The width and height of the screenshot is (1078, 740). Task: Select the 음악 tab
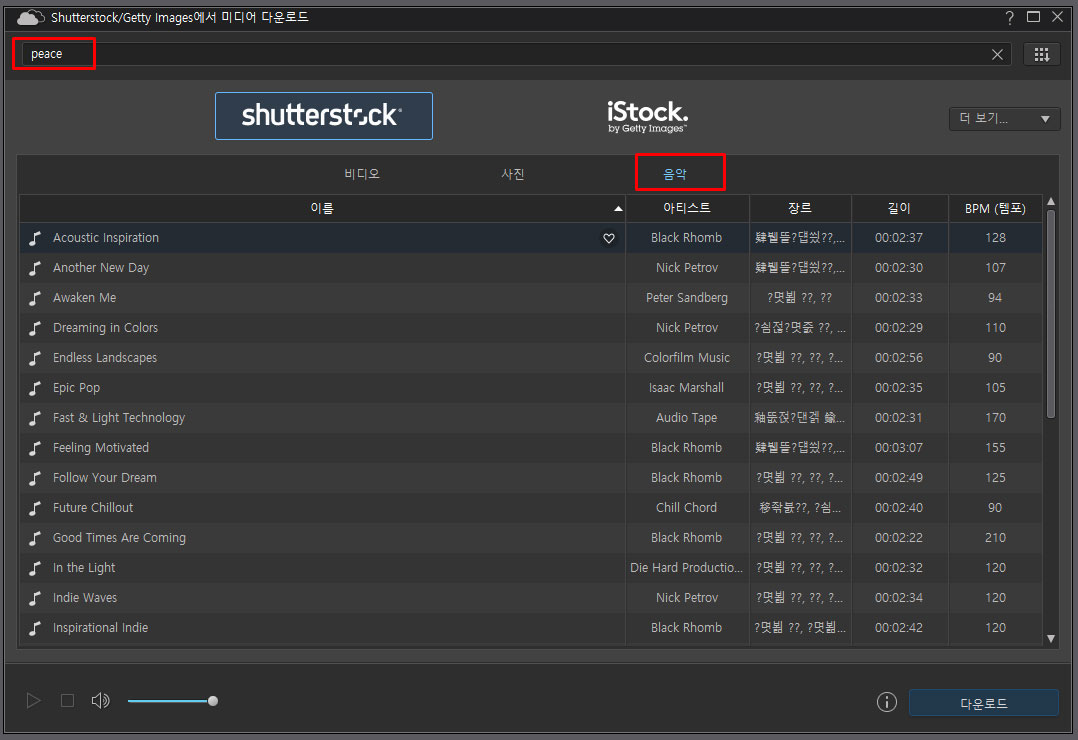(x=674, y=174)
